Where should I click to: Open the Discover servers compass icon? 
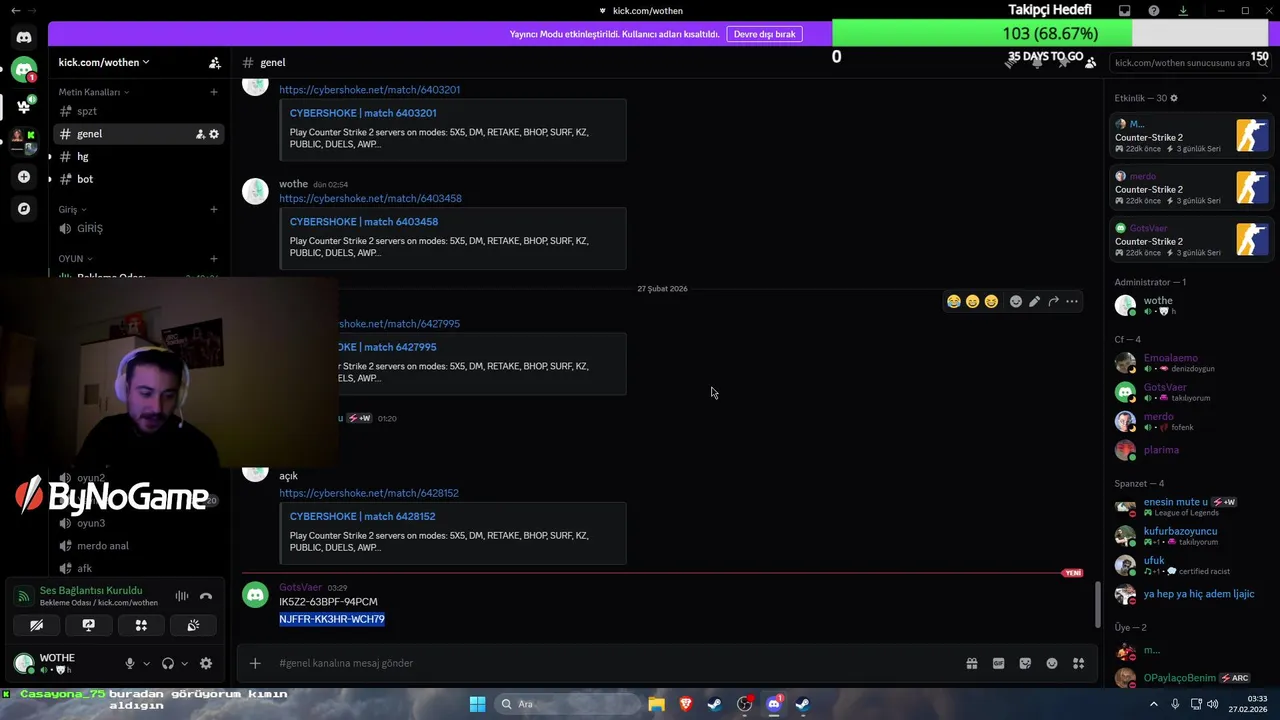click(x=24, y=209)
